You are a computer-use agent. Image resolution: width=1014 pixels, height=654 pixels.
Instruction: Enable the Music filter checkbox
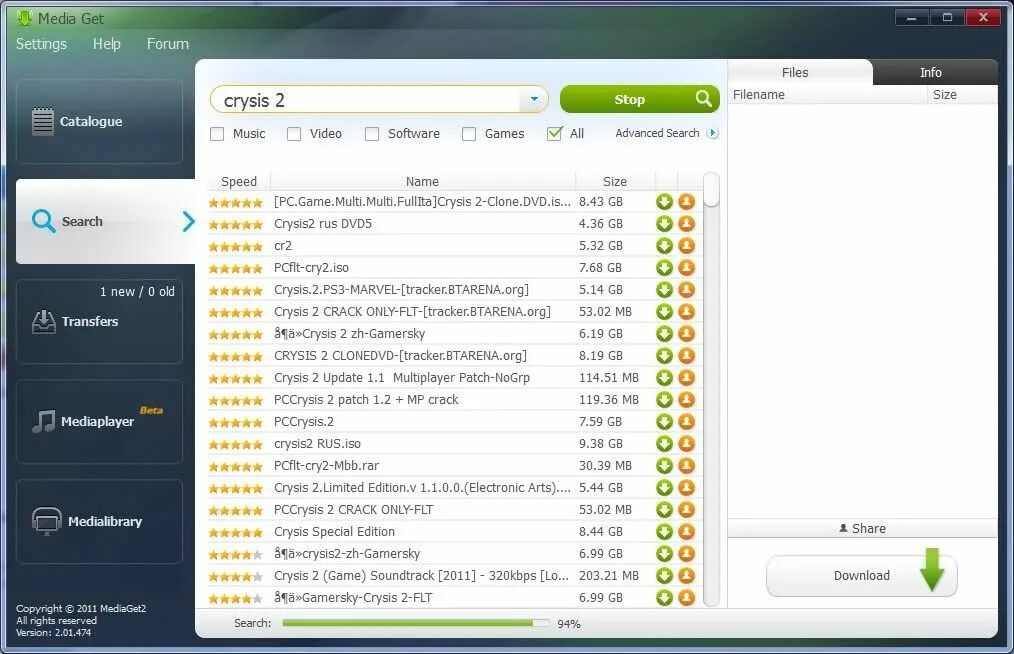coord(217,134)
